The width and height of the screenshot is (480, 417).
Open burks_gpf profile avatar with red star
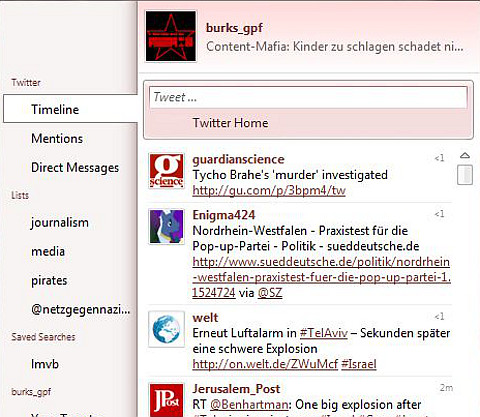pos(171,36)
